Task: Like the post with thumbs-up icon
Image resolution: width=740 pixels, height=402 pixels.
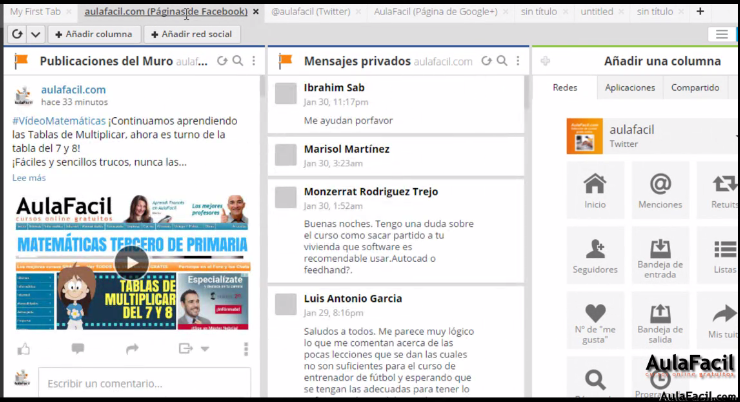Action: point(24,349)
